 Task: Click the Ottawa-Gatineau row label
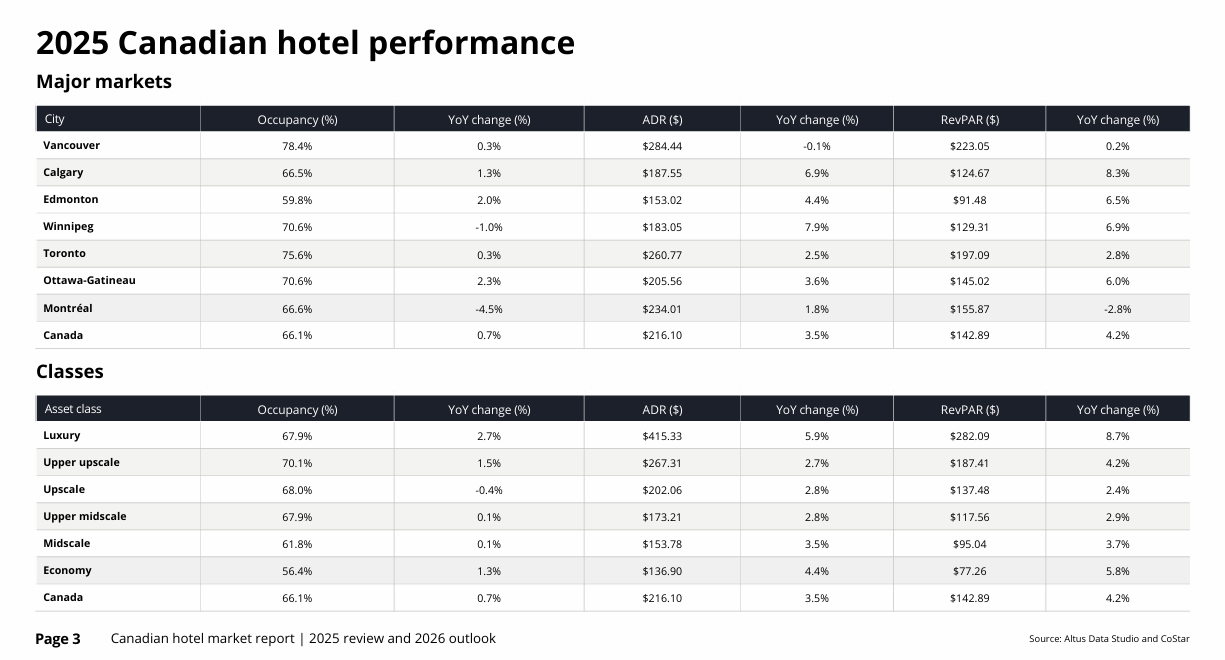89,281
